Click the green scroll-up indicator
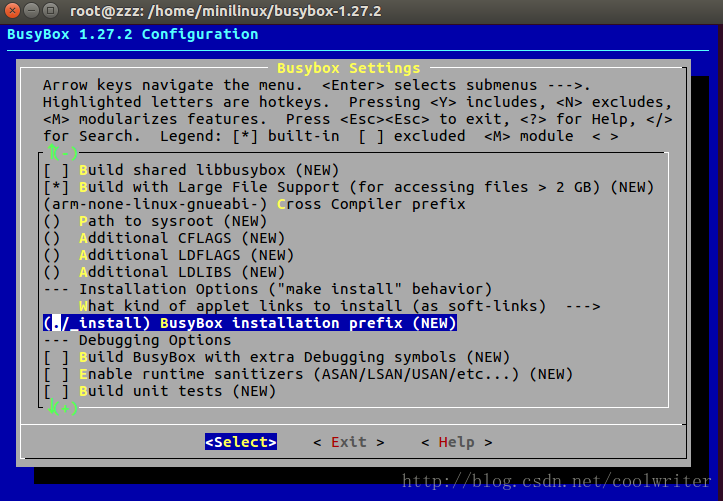 coord(63,152)
